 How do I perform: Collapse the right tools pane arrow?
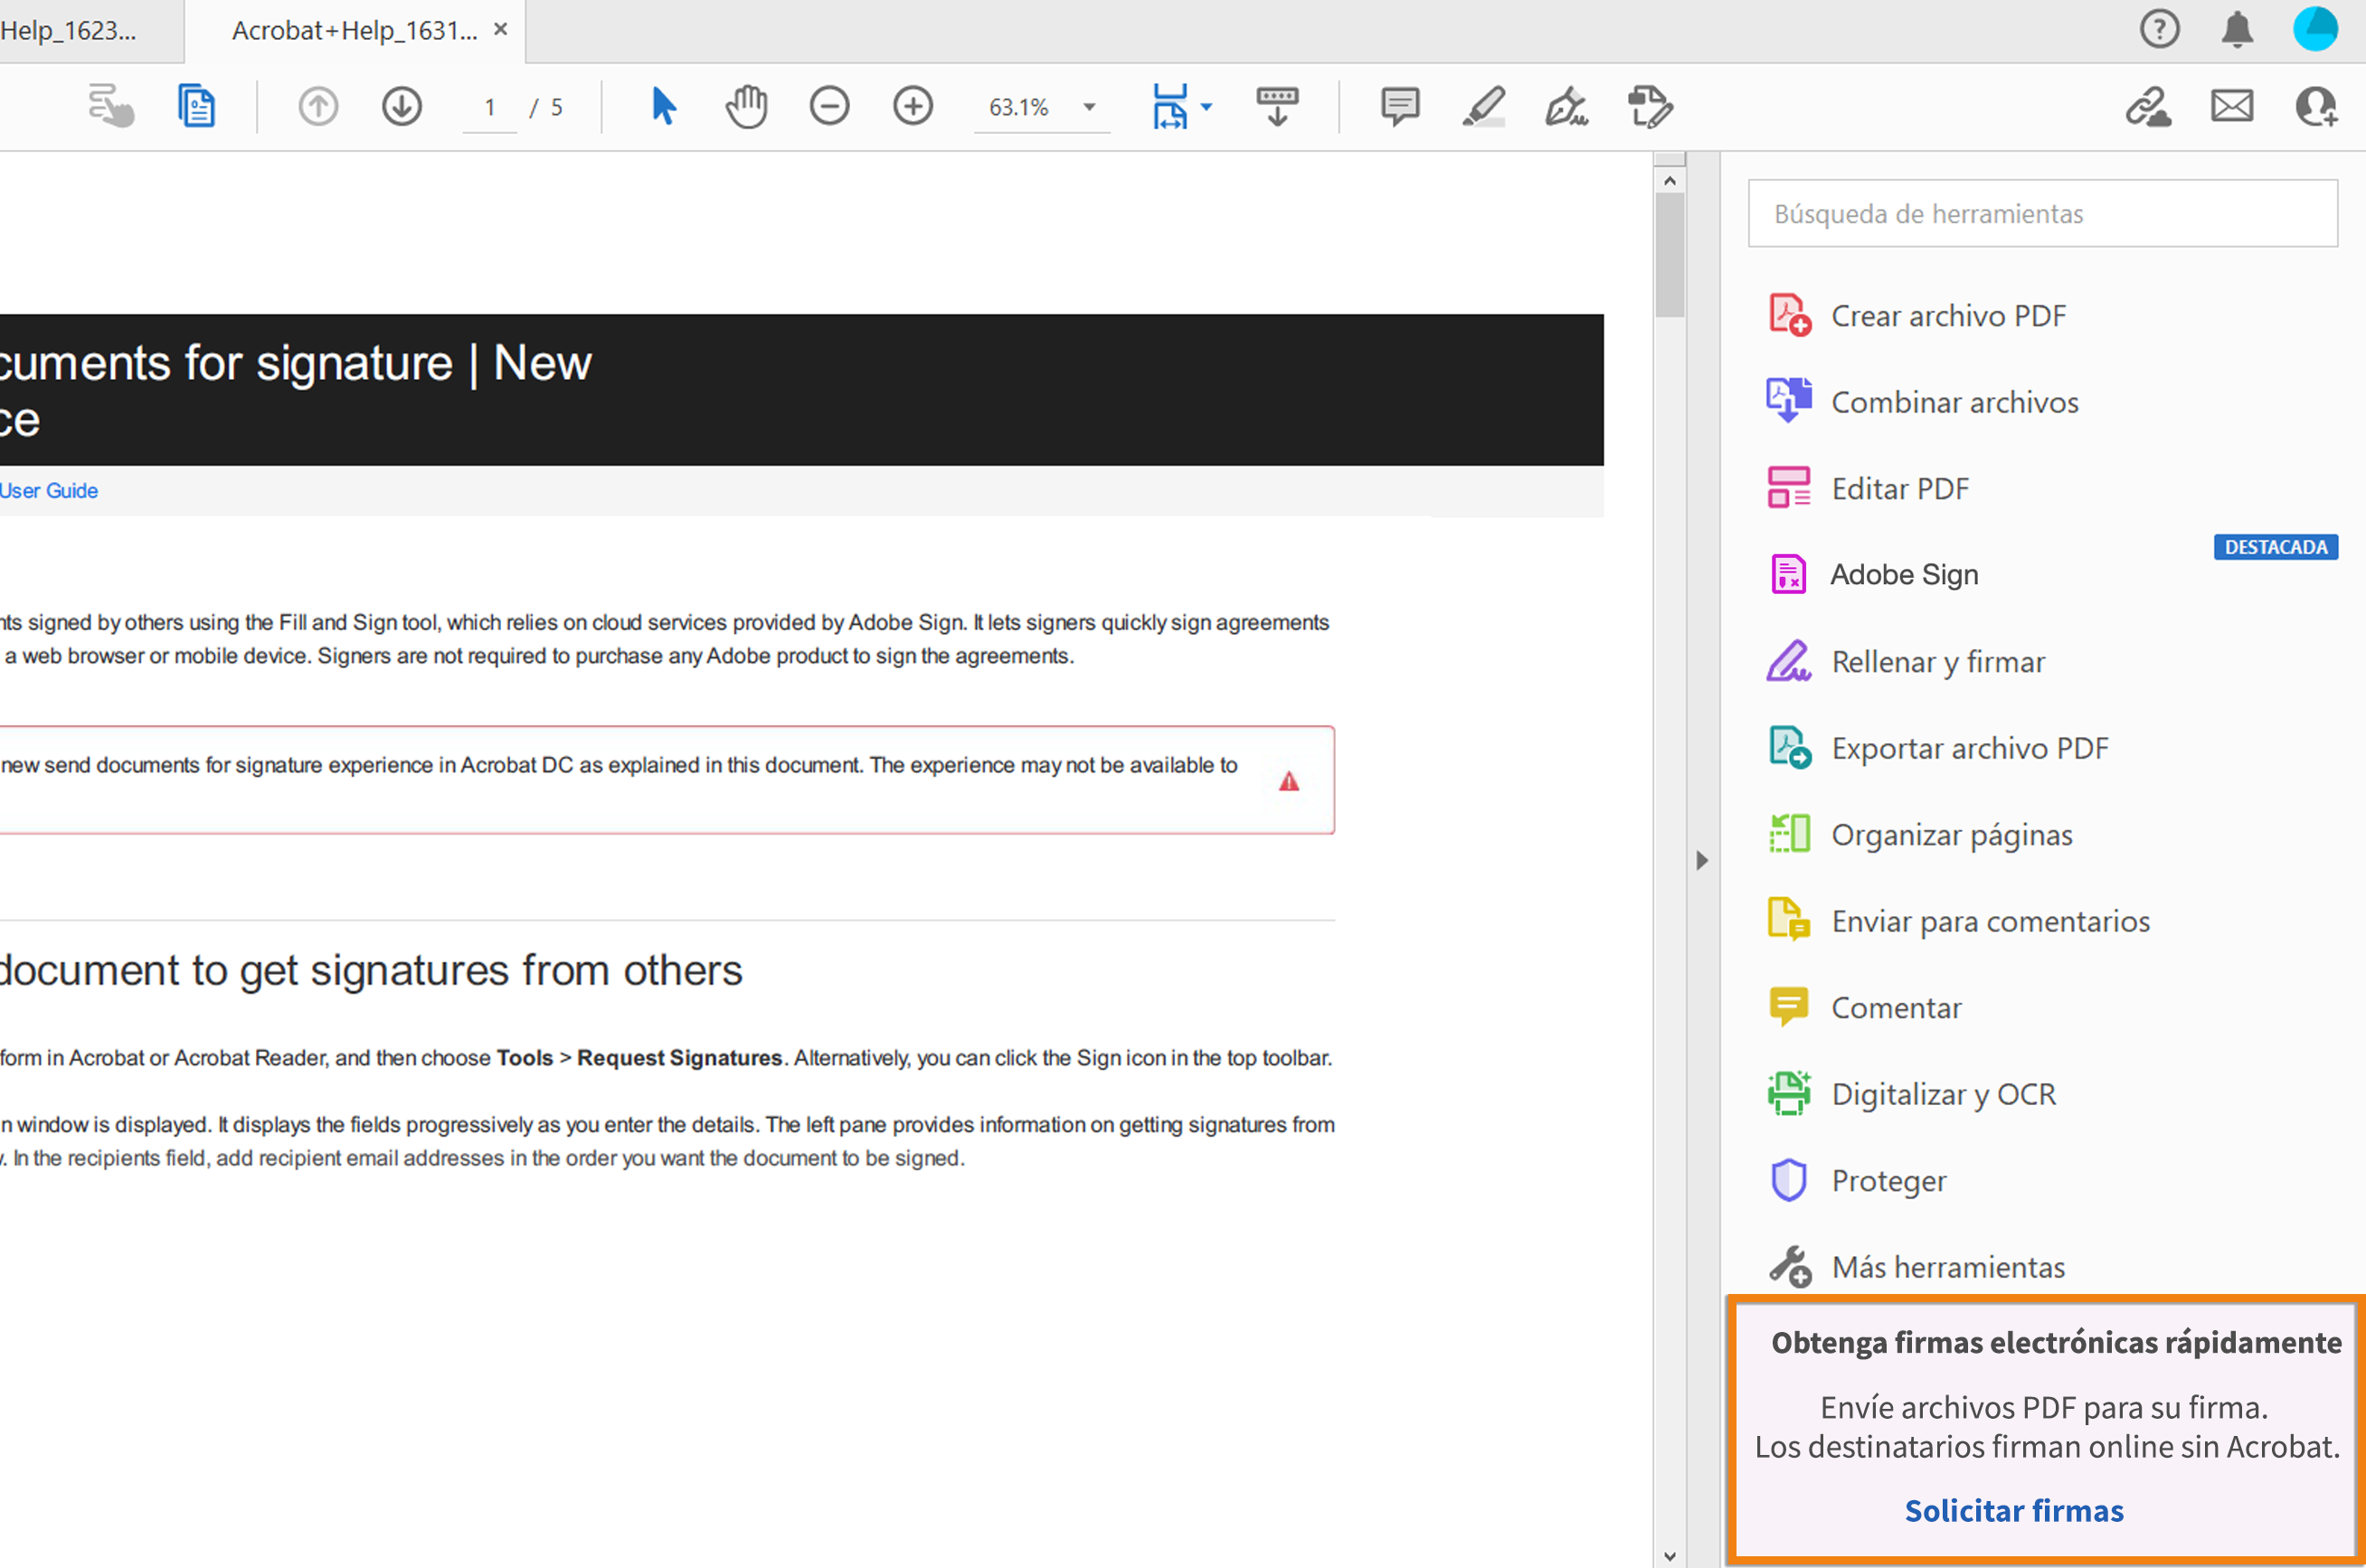click(x=1702, y=860)
